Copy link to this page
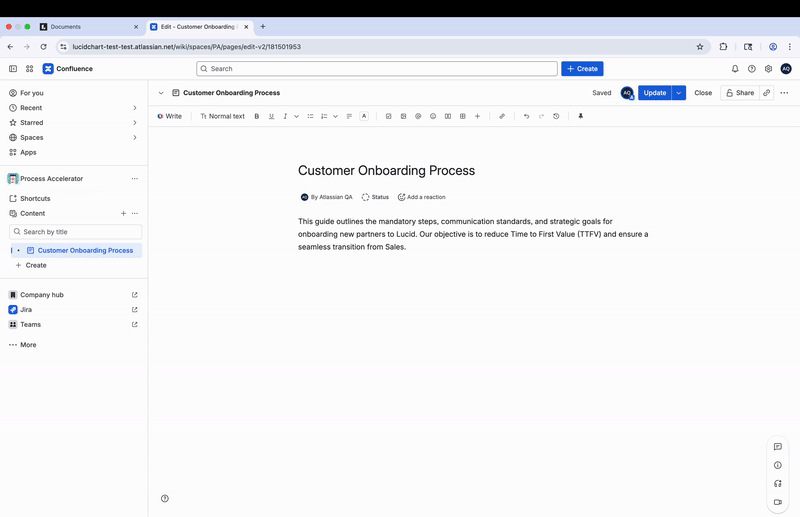This screenshot has width=800, height=517. 767,93
